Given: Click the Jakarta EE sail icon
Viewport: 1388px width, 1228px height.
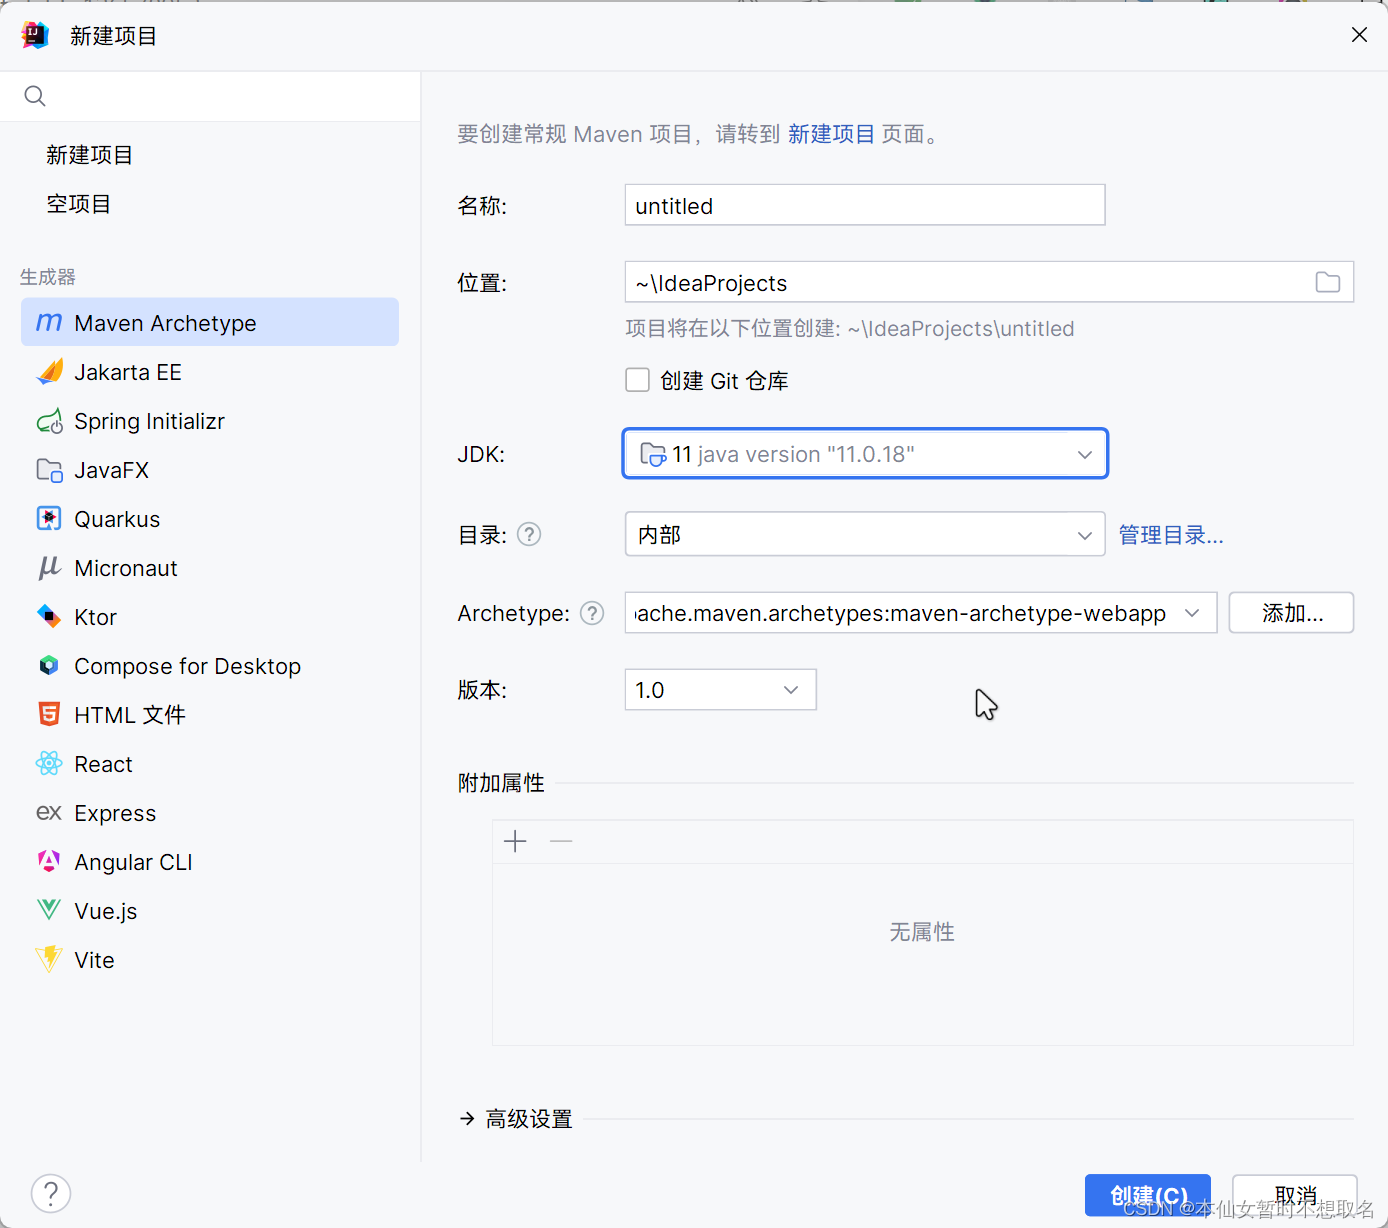Looking at the screenshot, I should click(x=49, y=372).
